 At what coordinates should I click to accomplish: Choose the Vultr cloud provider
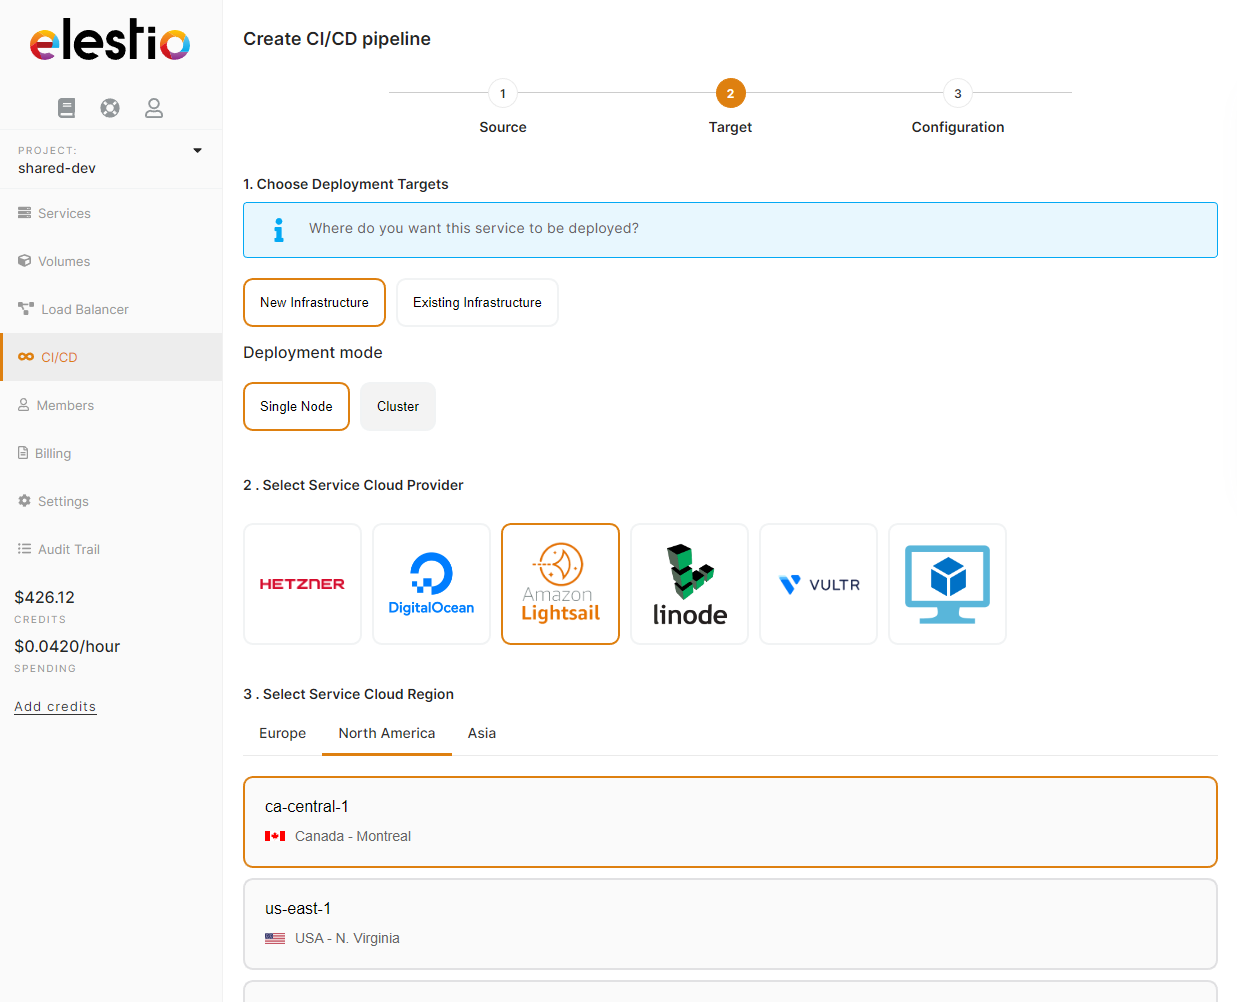tap(818, 584)
